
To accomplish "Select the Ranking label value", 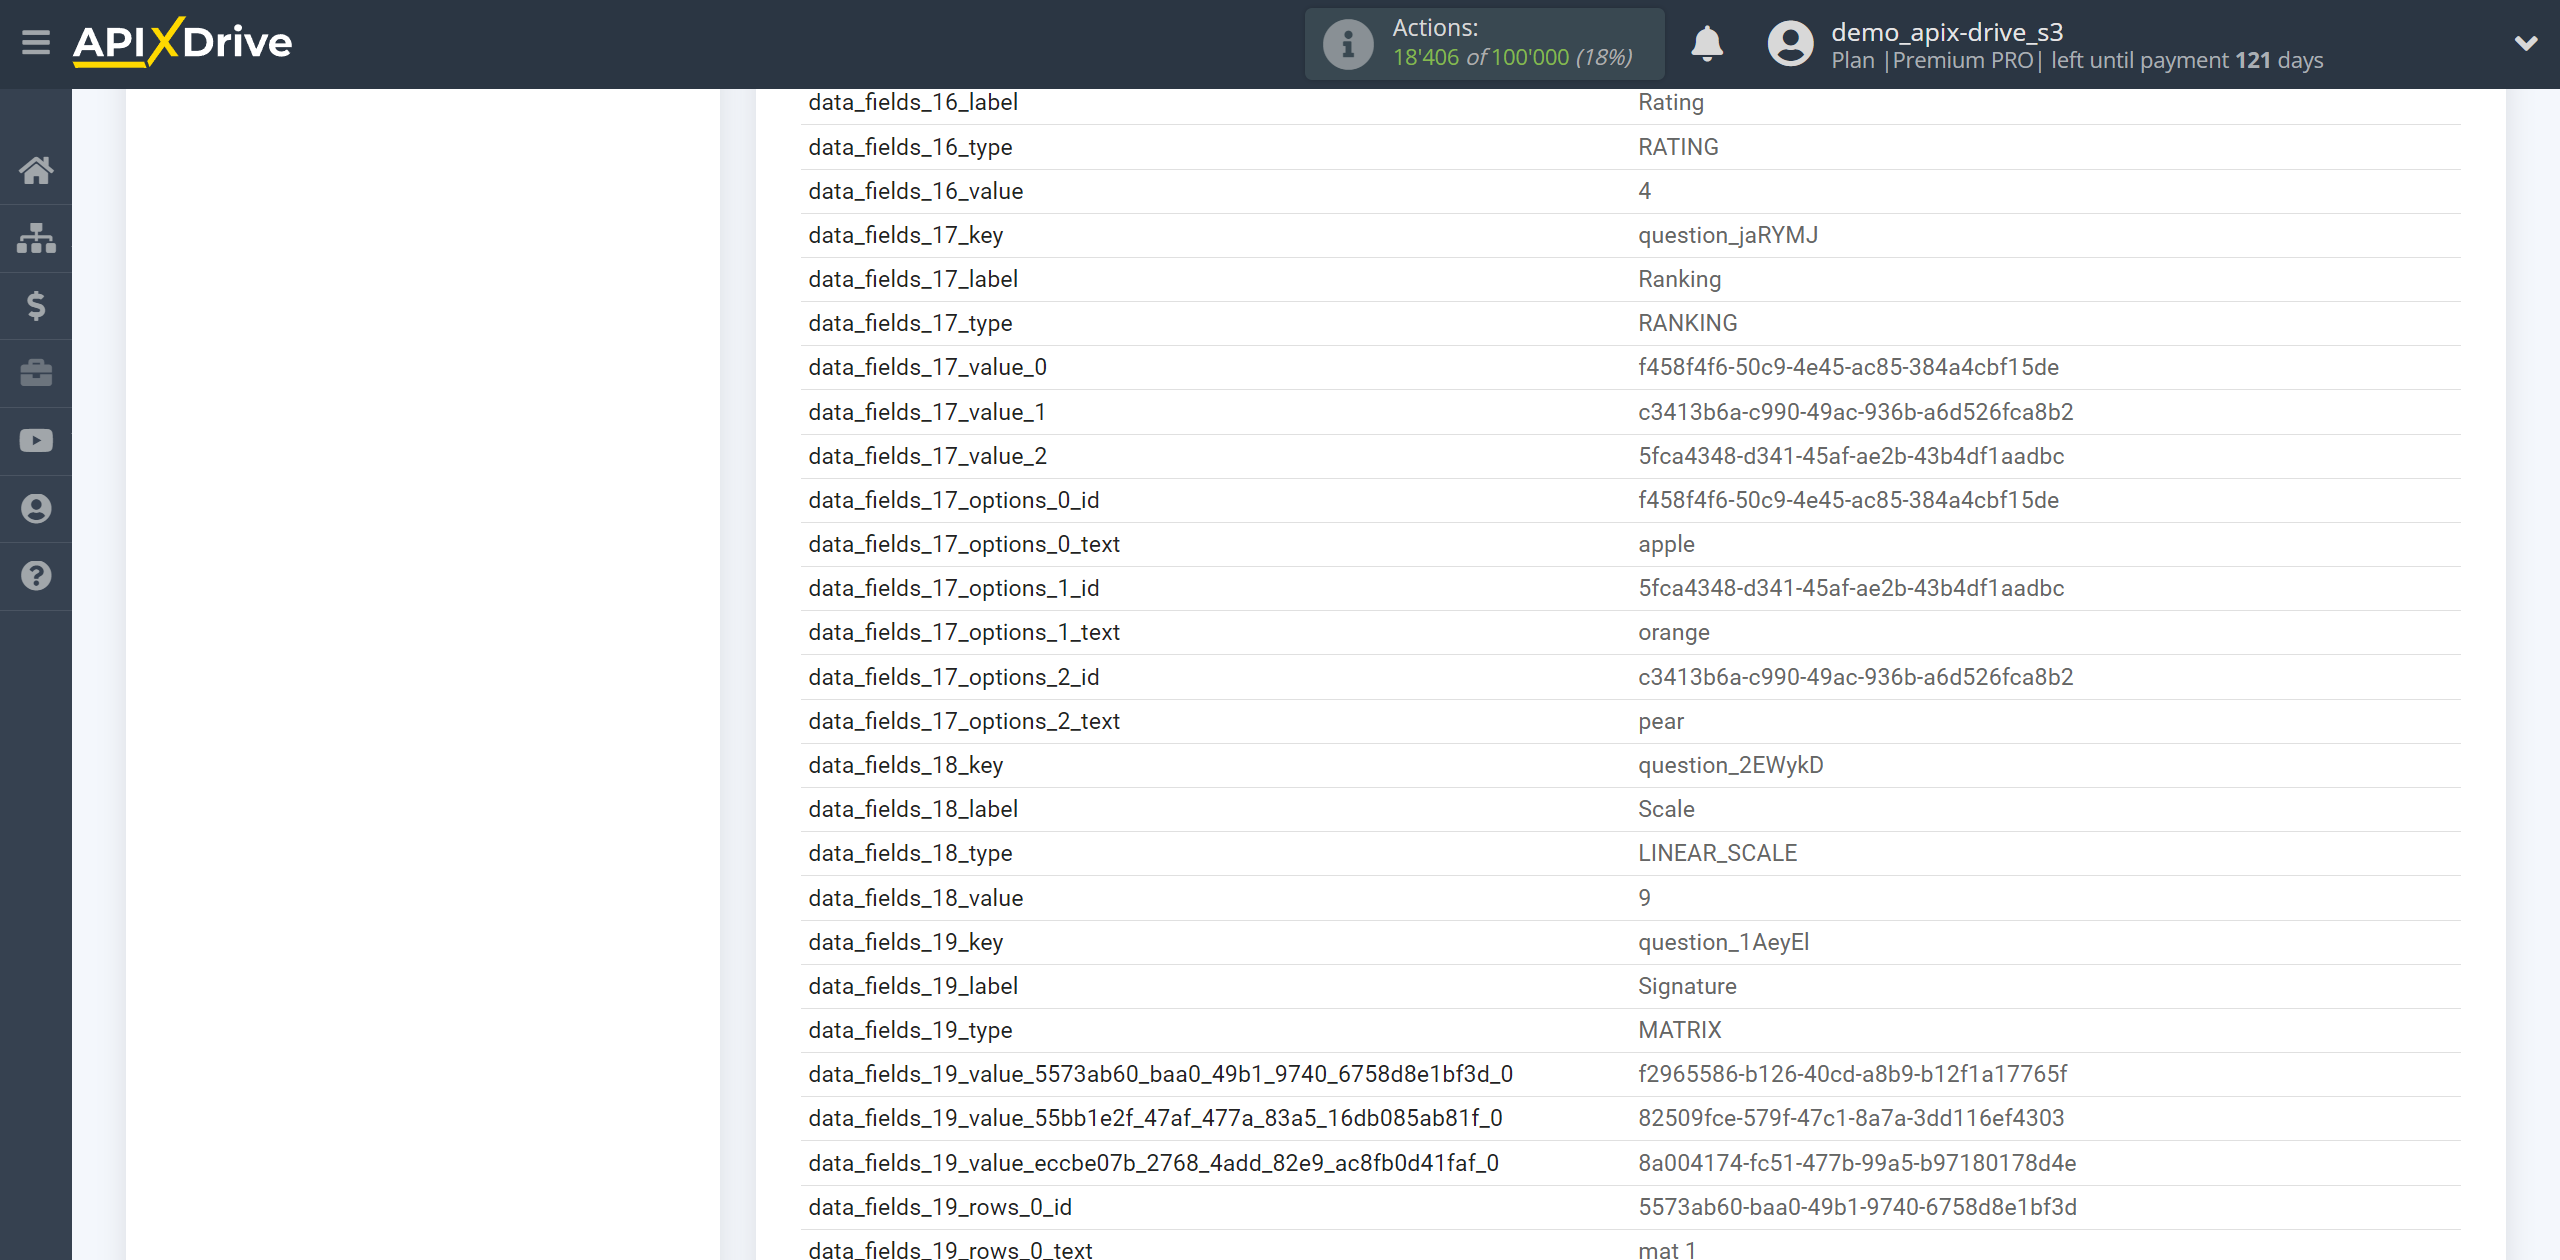I will pos(1679,279).
